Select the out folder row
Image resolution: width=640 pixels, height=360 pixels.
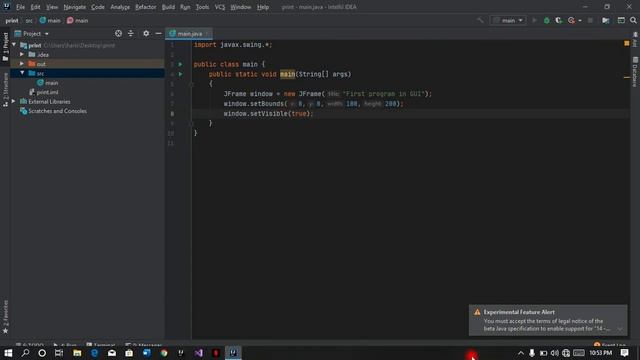coord(87,64)
